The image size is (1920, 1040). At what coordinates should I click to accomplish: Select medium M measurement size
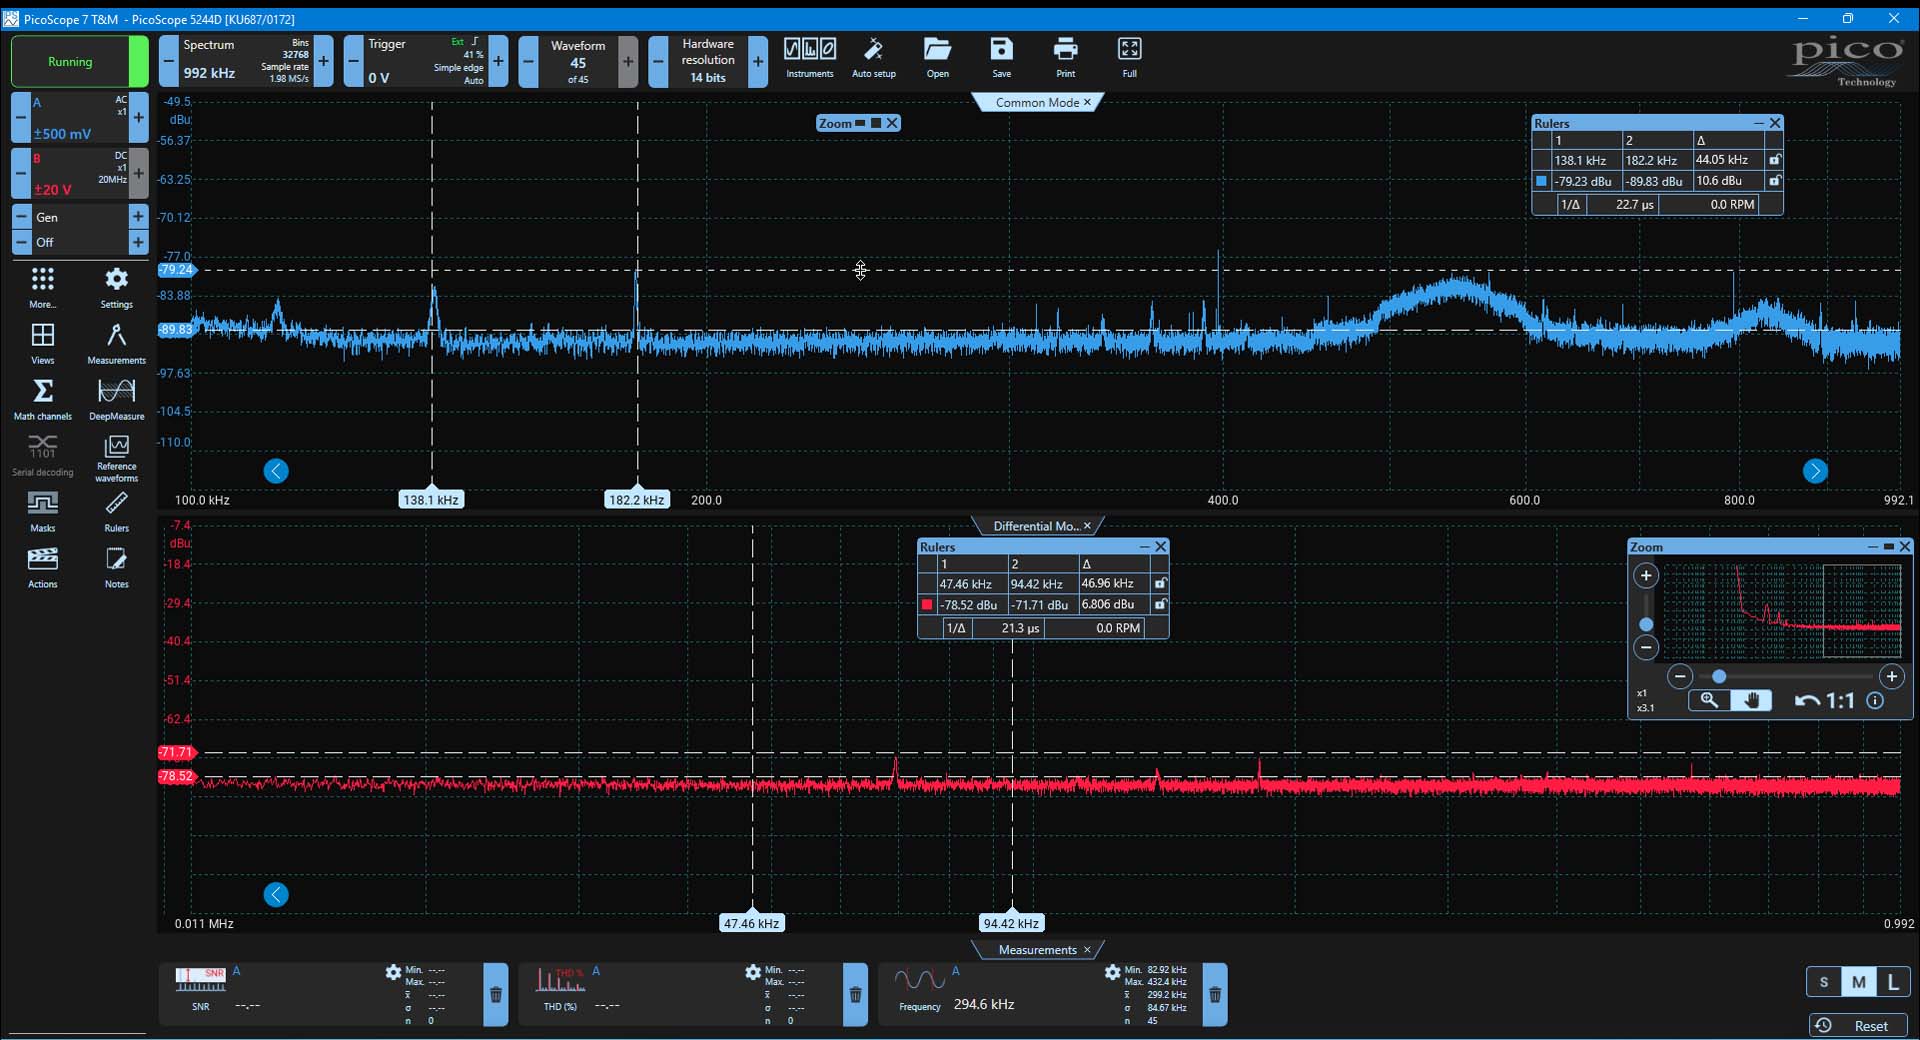(1858, 982)
